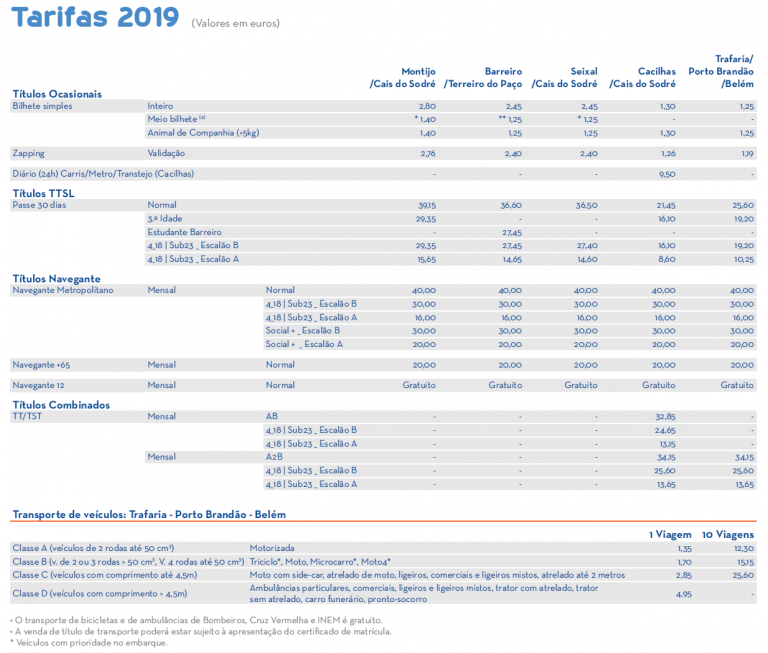Click the "Zapping" row label
768x653 pixels.
tap(28, 153)
